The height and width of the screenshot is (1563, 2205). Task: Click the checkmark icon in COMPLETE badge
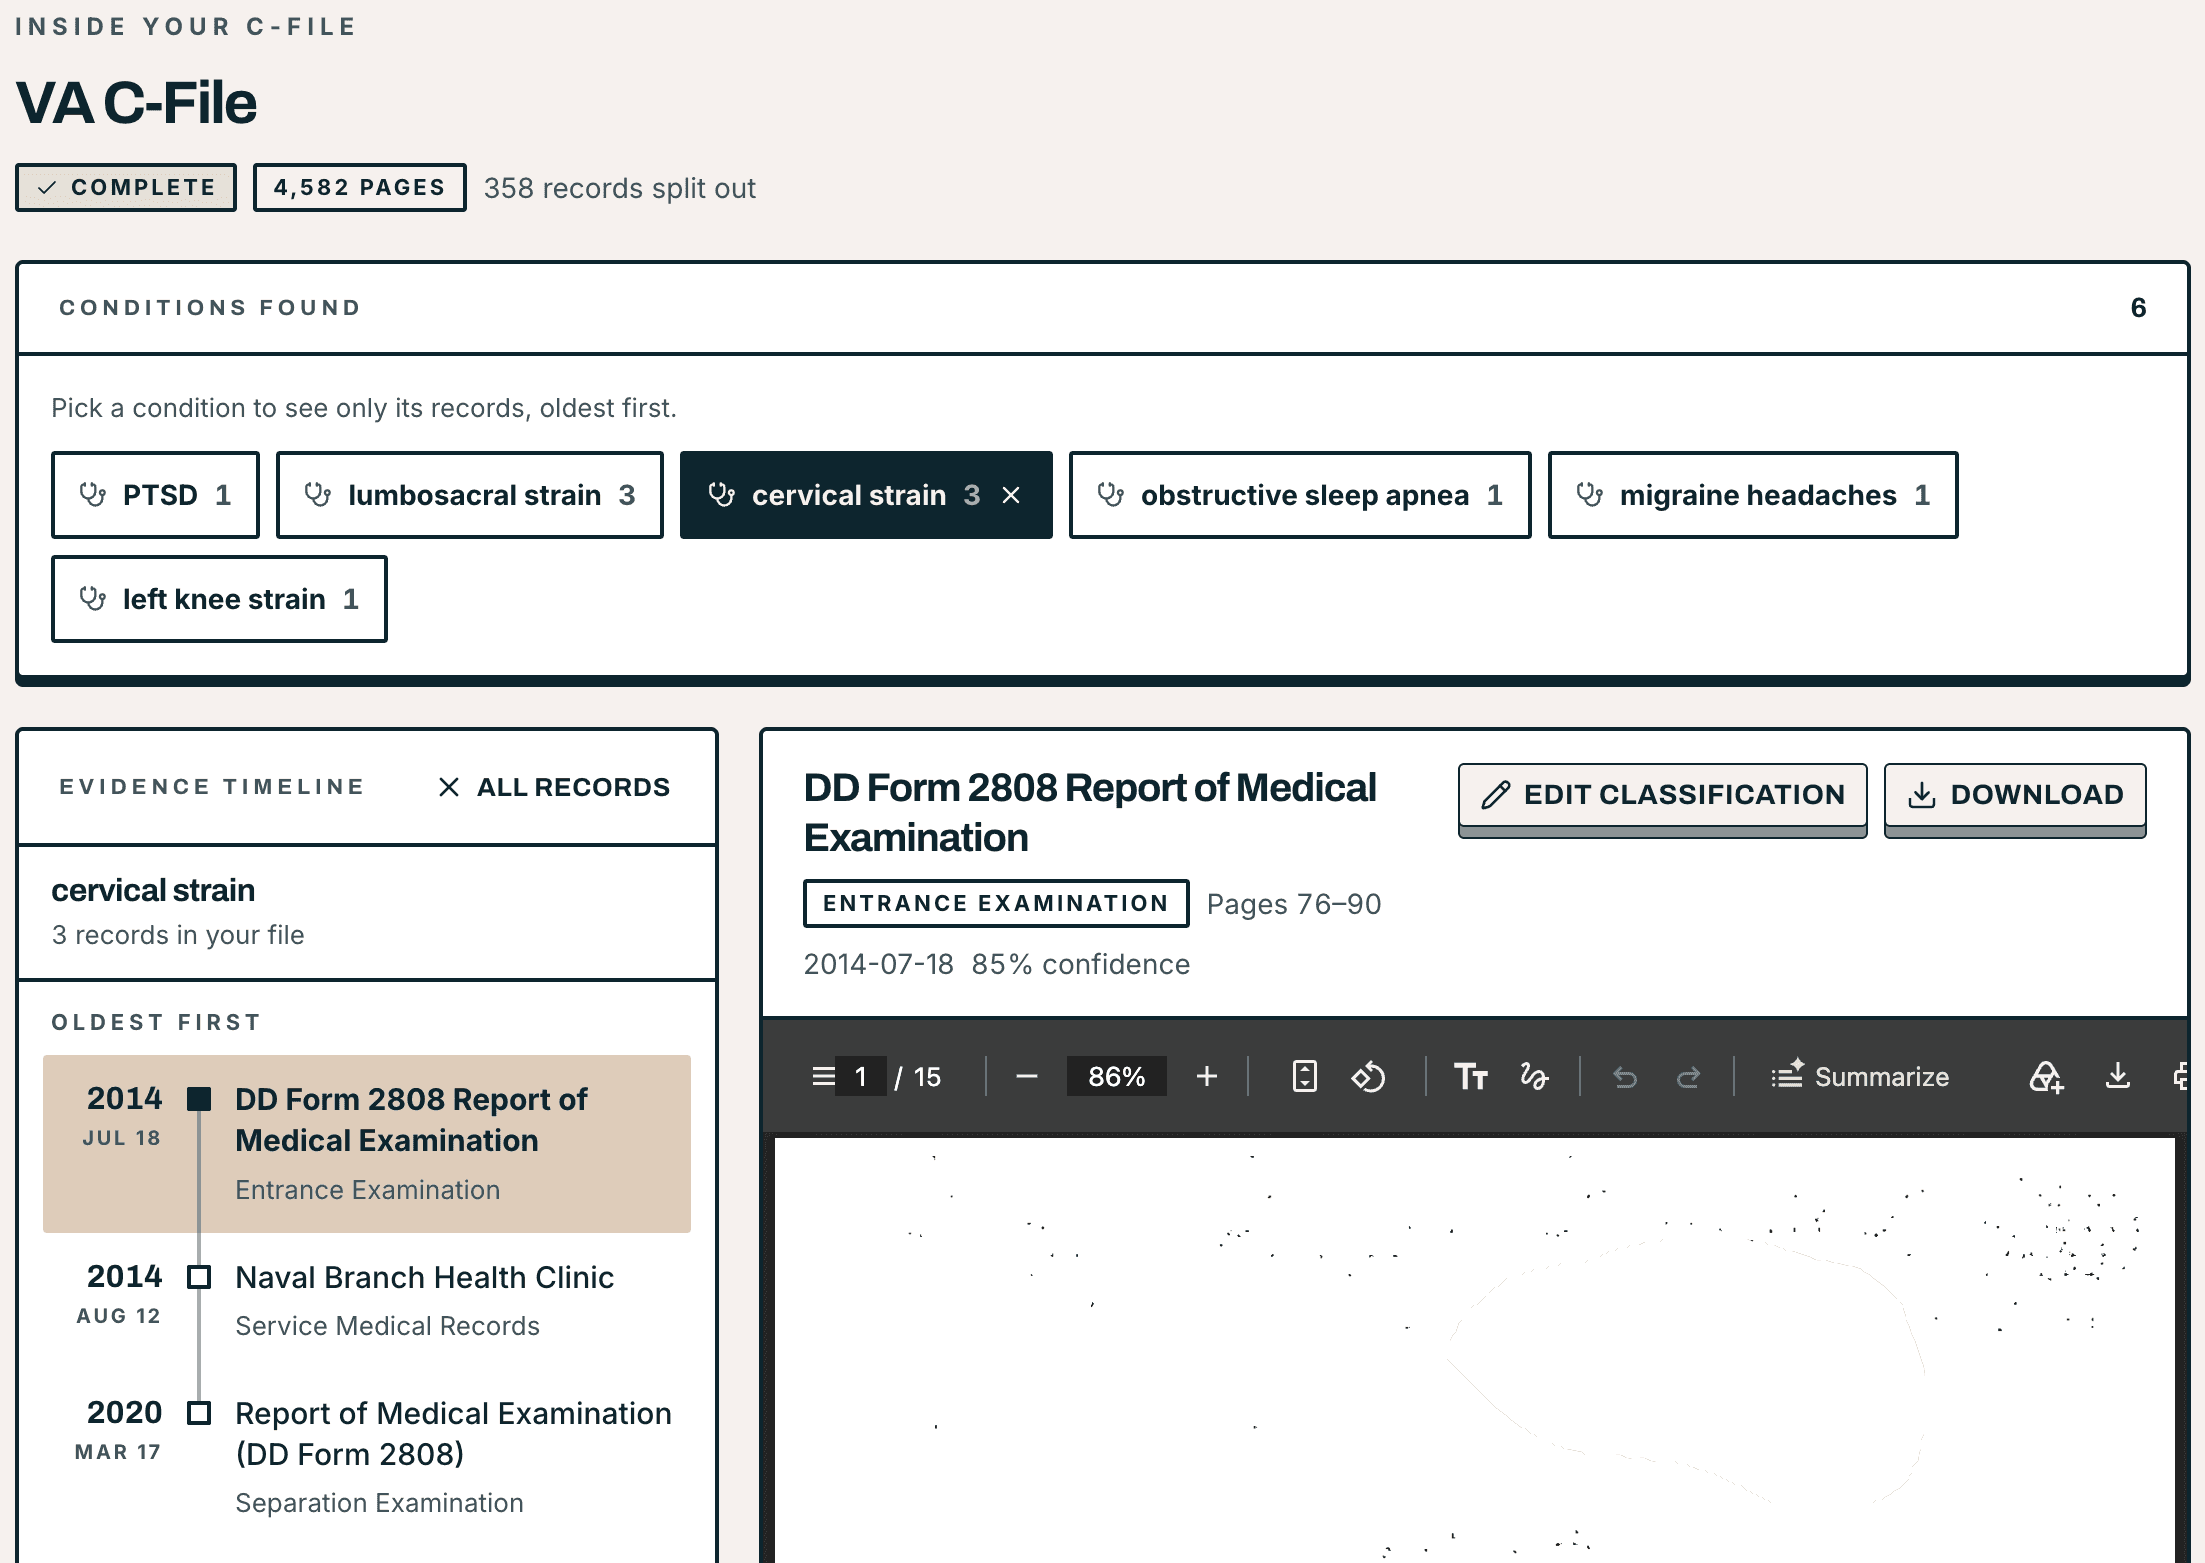[47, 187]
